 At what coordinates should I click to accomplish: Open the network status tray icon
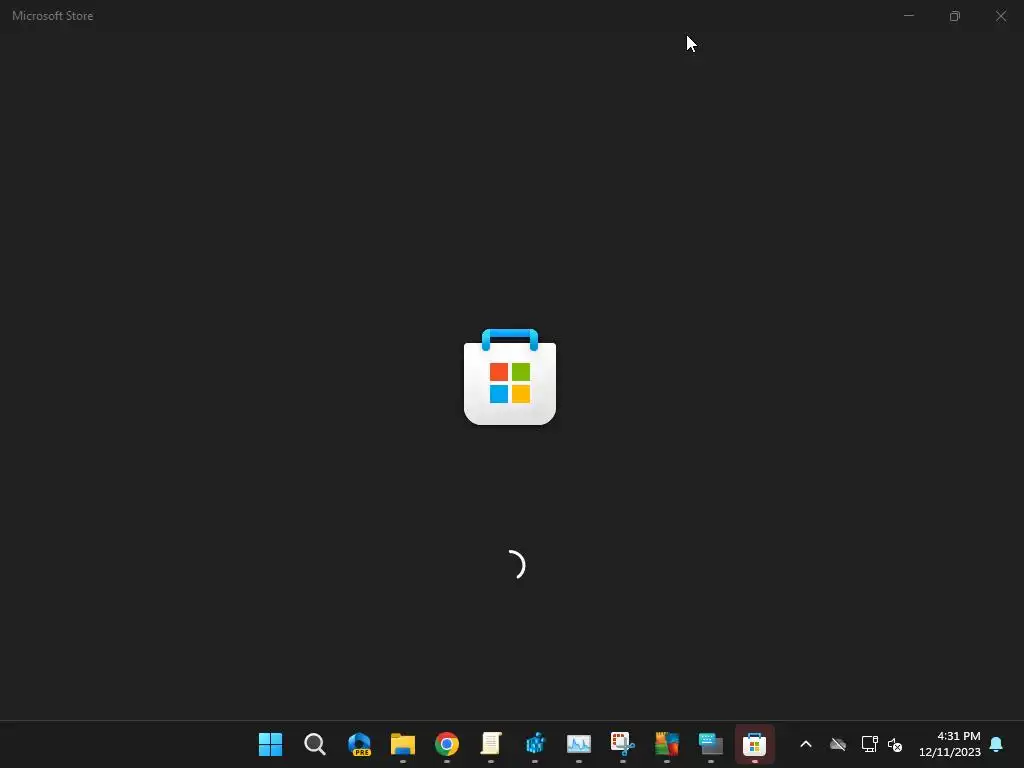pyautogui.click(x=869, y=744)
